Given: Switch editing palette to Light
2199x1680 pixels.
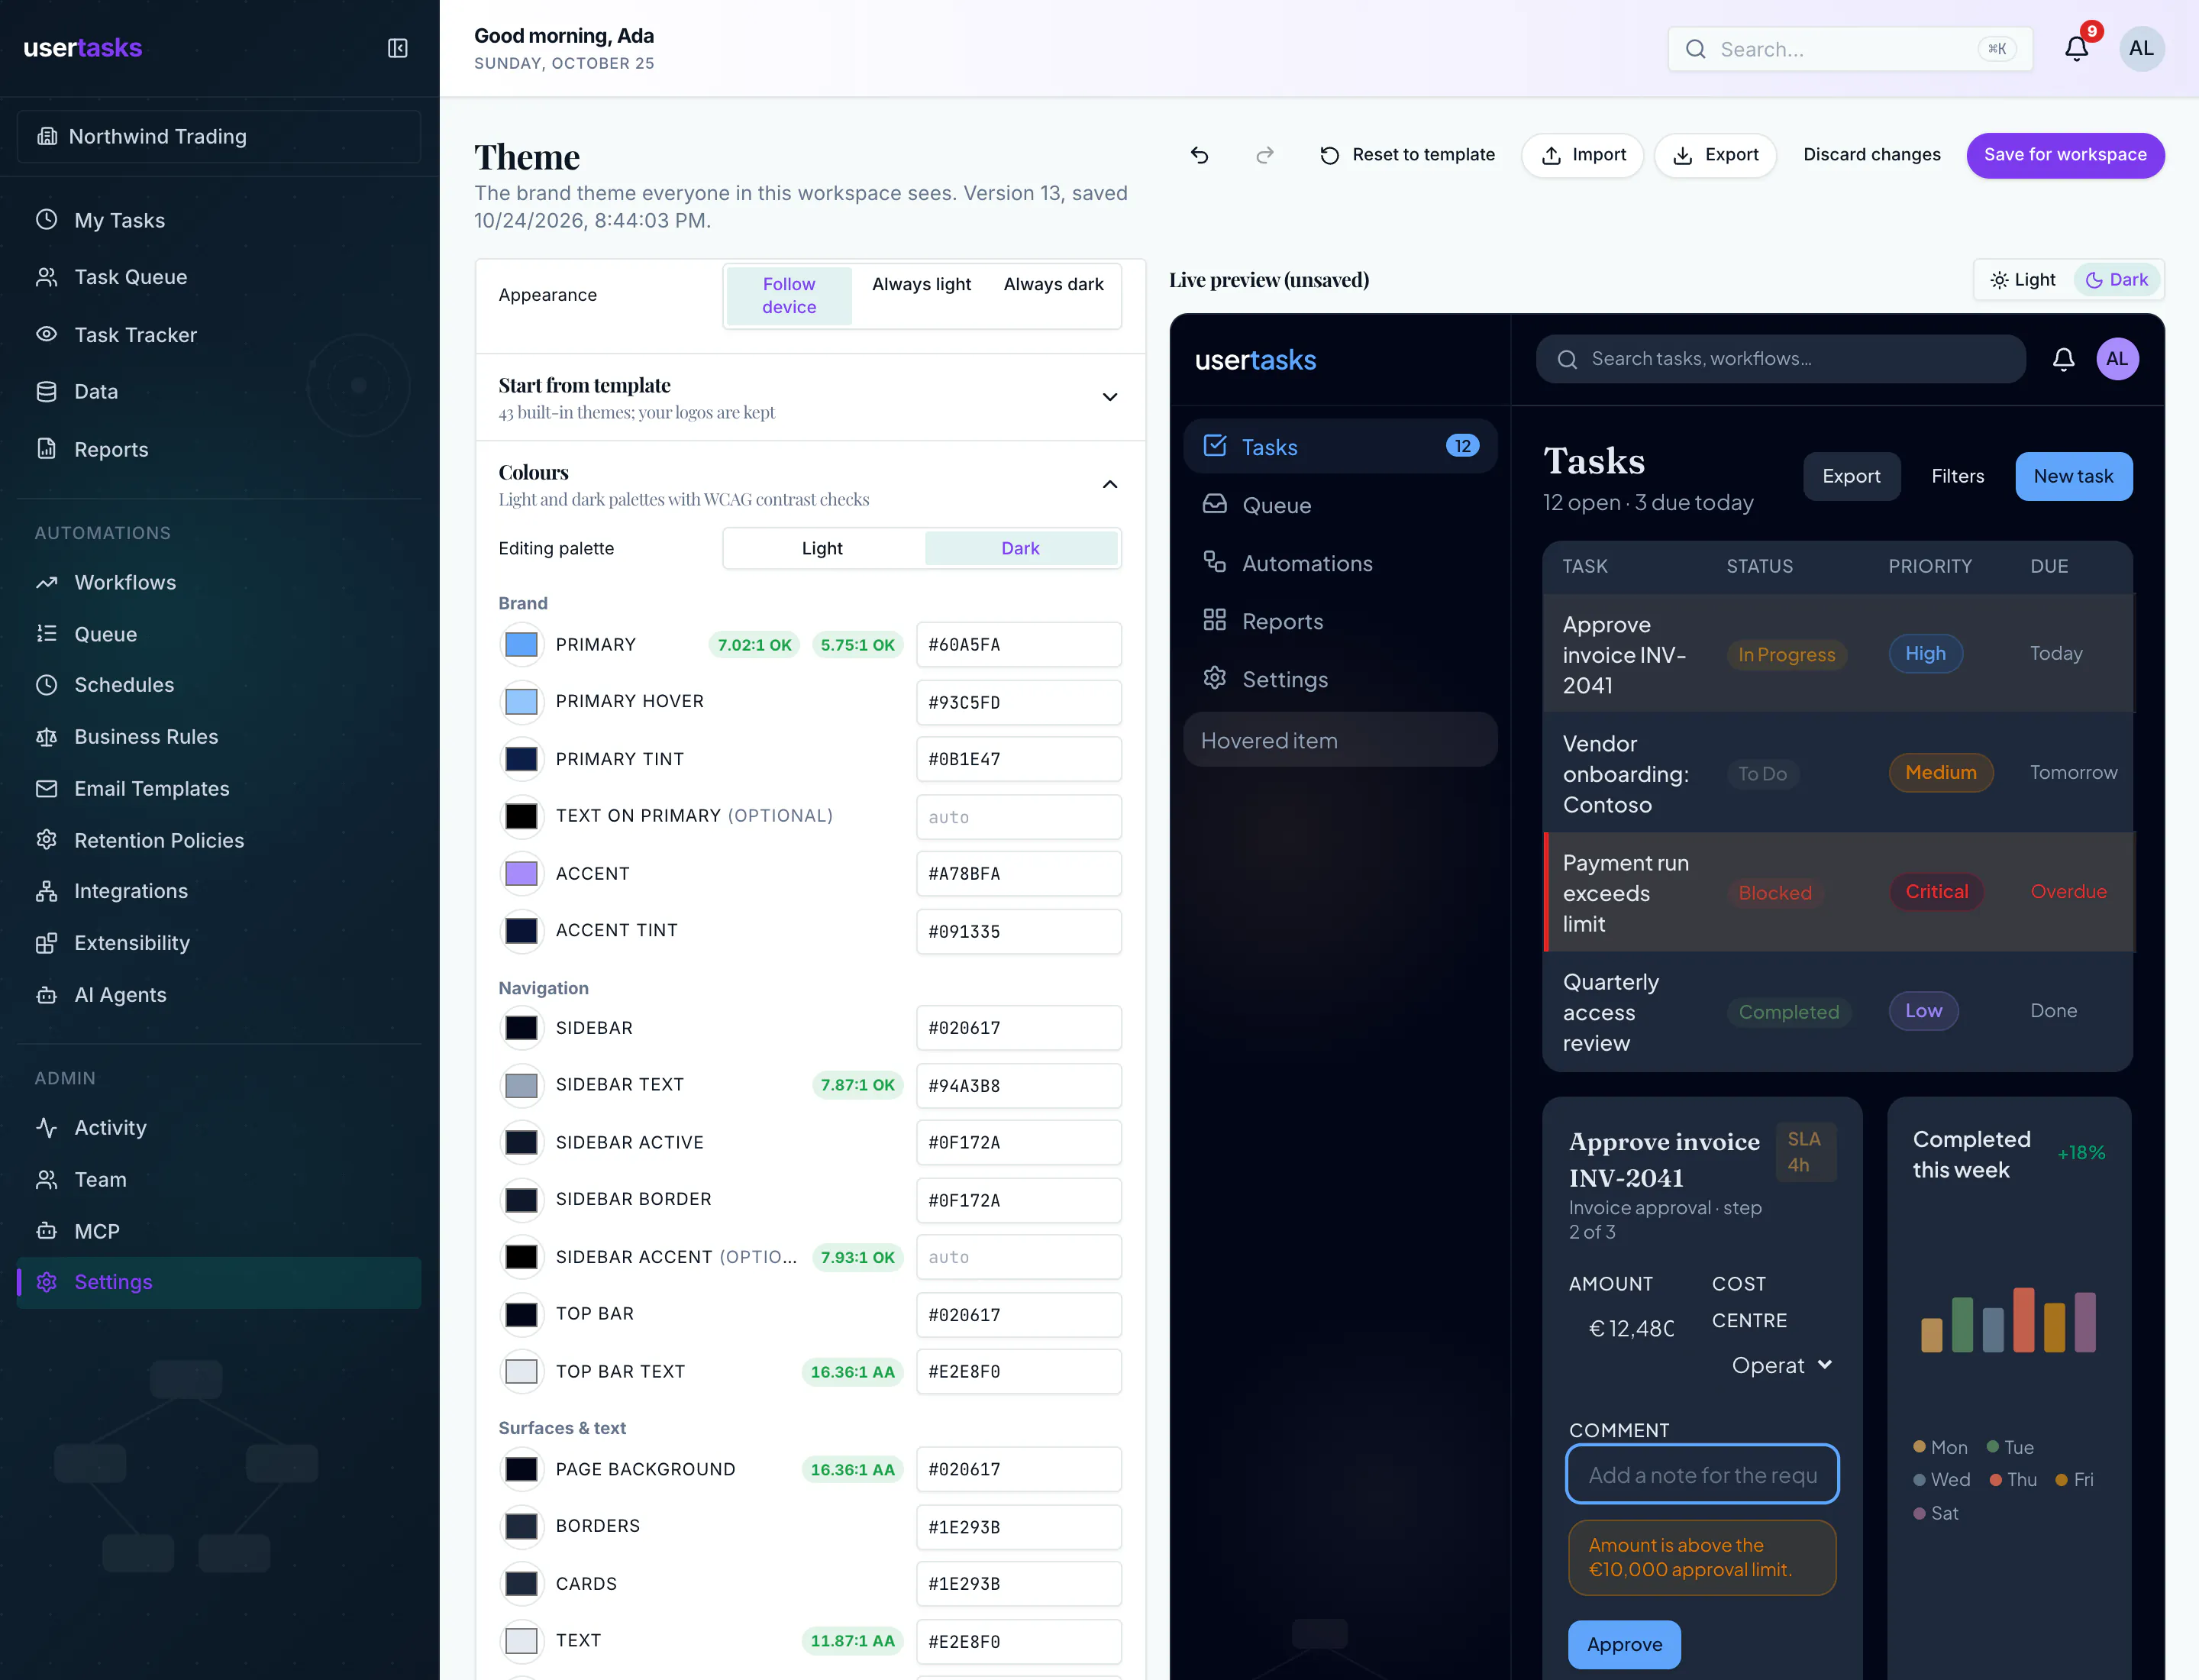Looking at the screenshot, I should [822, 548].
